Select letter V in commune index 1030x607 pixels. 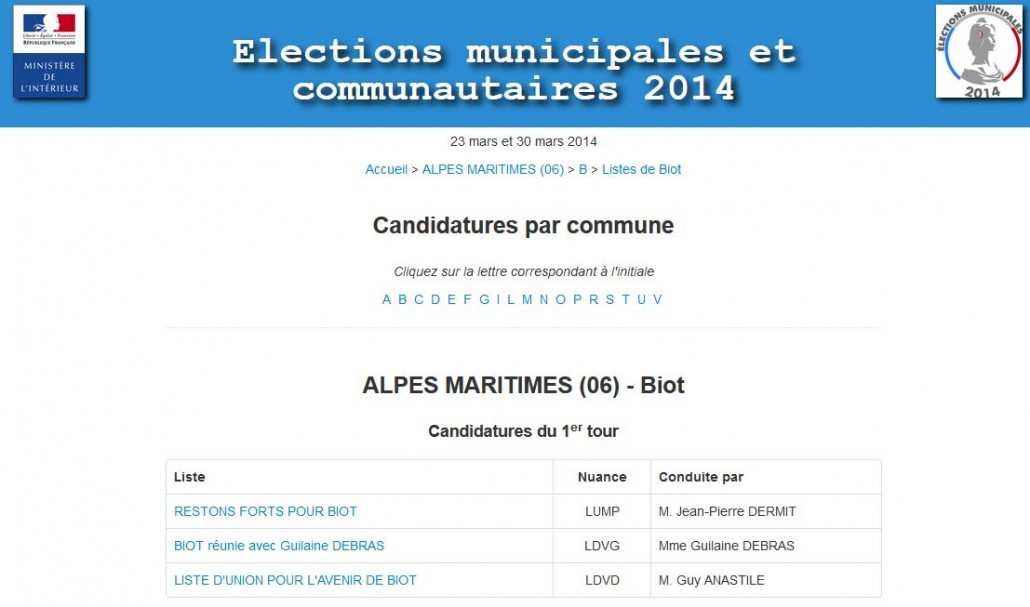pyautogui.click(x=657, y=300)
